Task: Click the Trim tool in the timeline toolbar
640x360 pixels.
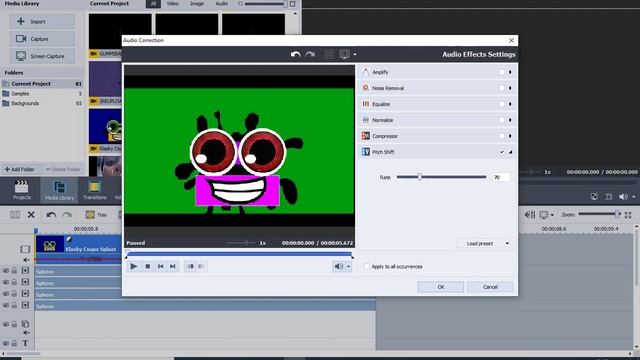Action: (96, 215)
